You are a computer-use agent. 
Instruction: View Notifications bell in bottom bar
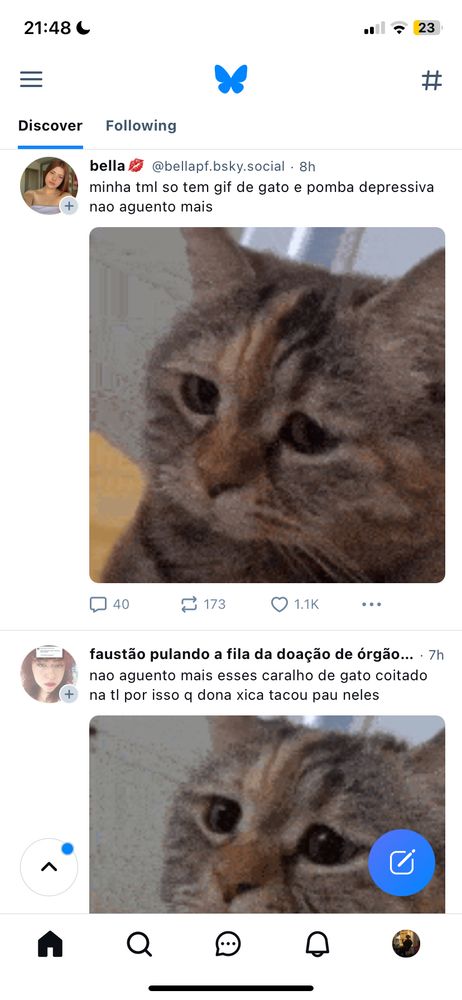317,944
